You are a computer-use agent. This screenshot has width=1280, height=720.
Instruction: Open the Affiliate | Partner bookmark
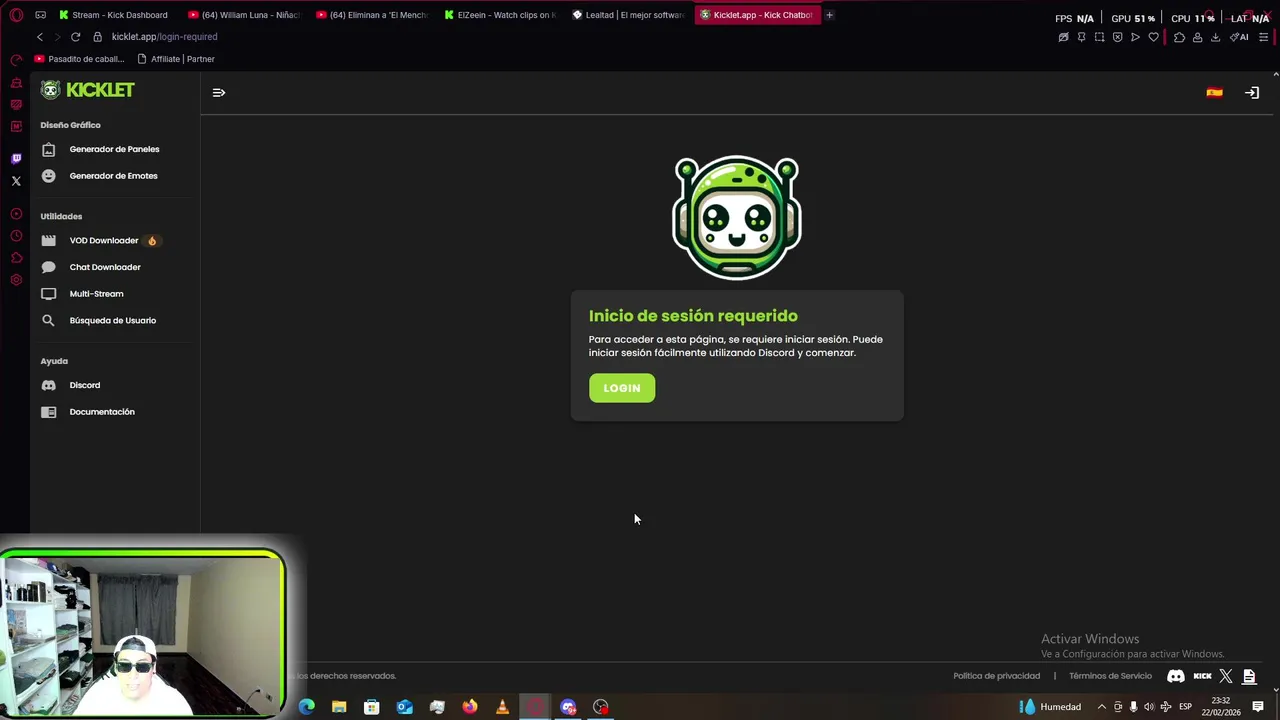[176, 59]
